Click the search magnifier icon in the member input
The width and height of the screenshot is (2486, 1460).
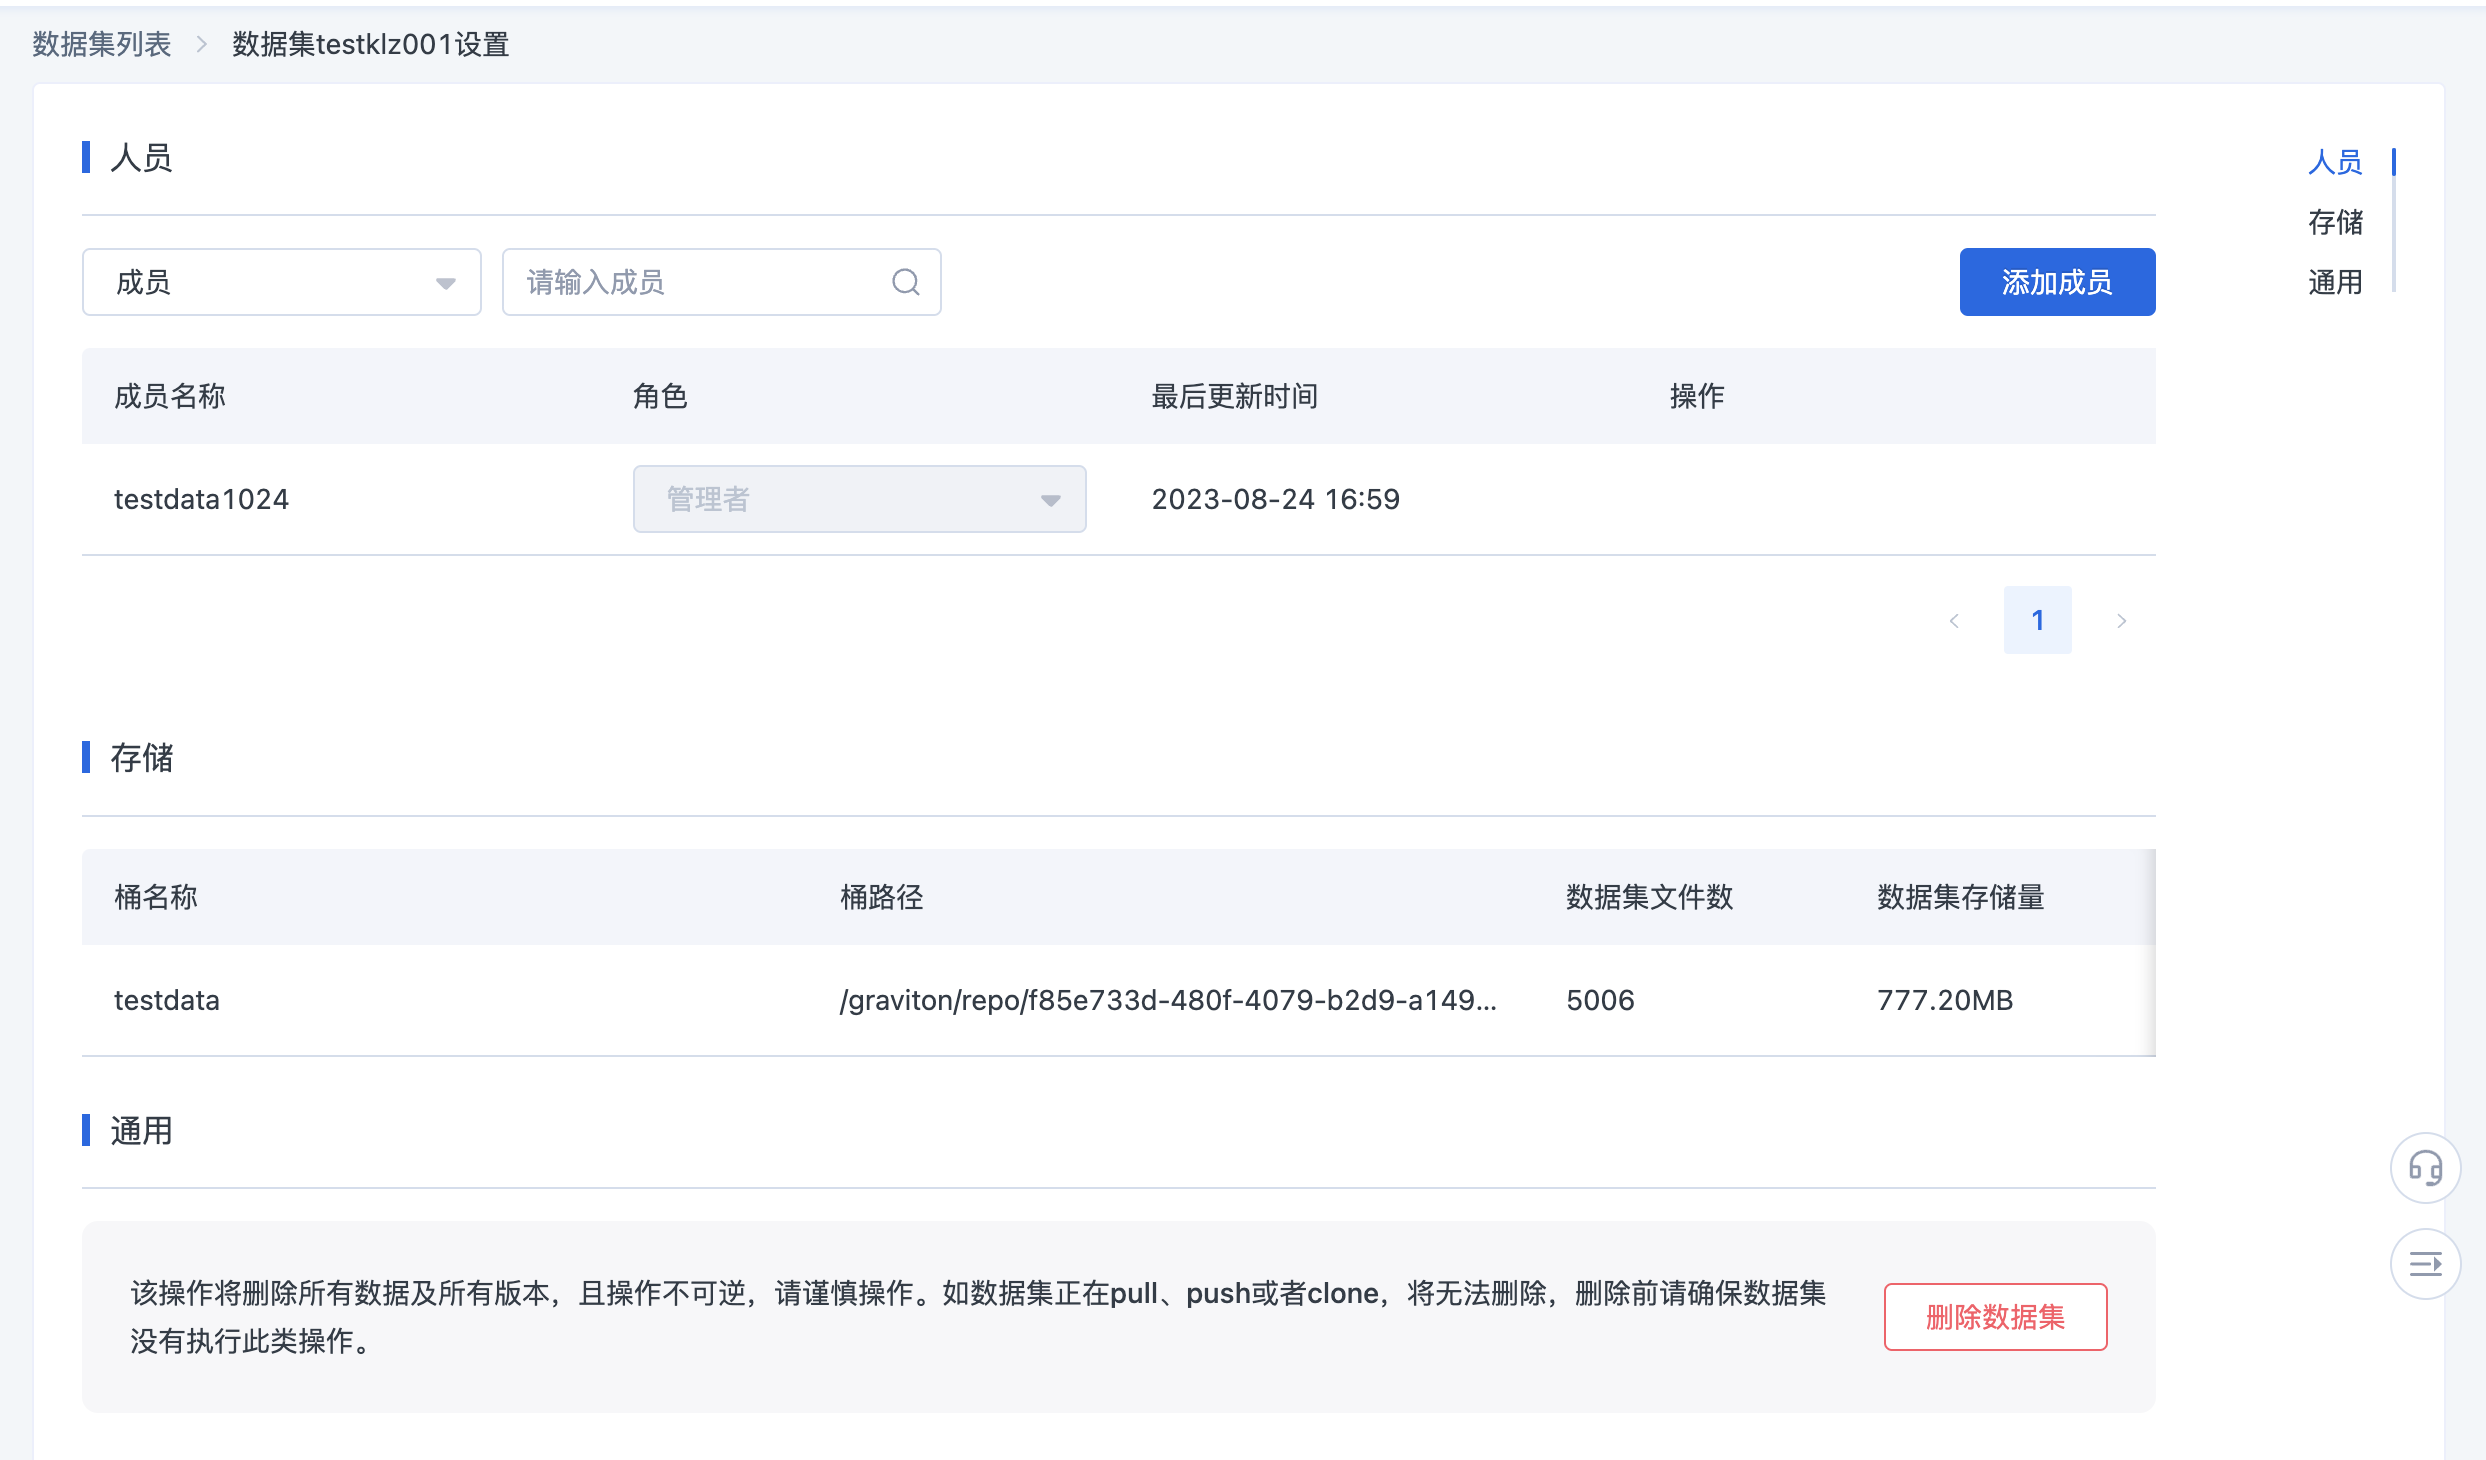coord(905,282)
